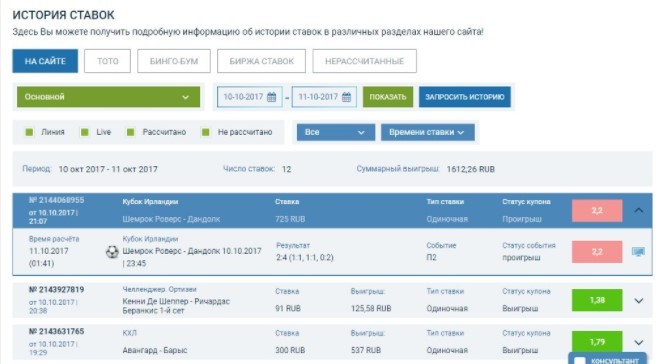This screenshot has width=663, height=364.
Task: Open the Все filter dropdown
Action: 336,132
